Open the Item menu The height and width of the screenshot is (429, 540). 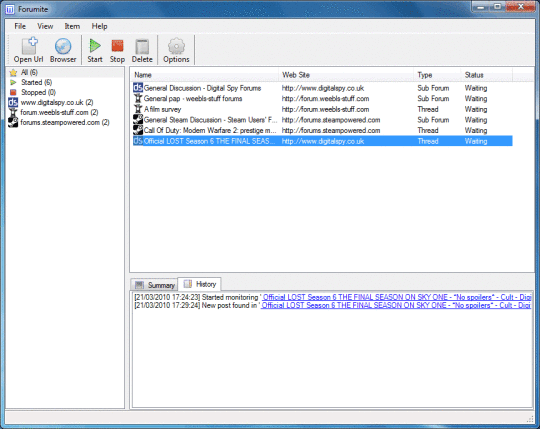pos(72,26)
